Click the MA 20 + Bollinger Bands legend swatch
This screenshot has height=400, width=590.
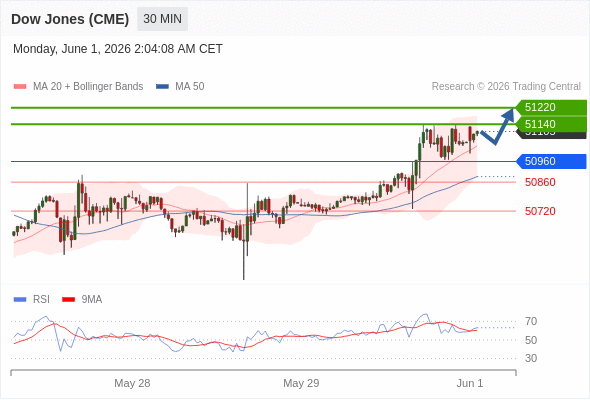20,87
